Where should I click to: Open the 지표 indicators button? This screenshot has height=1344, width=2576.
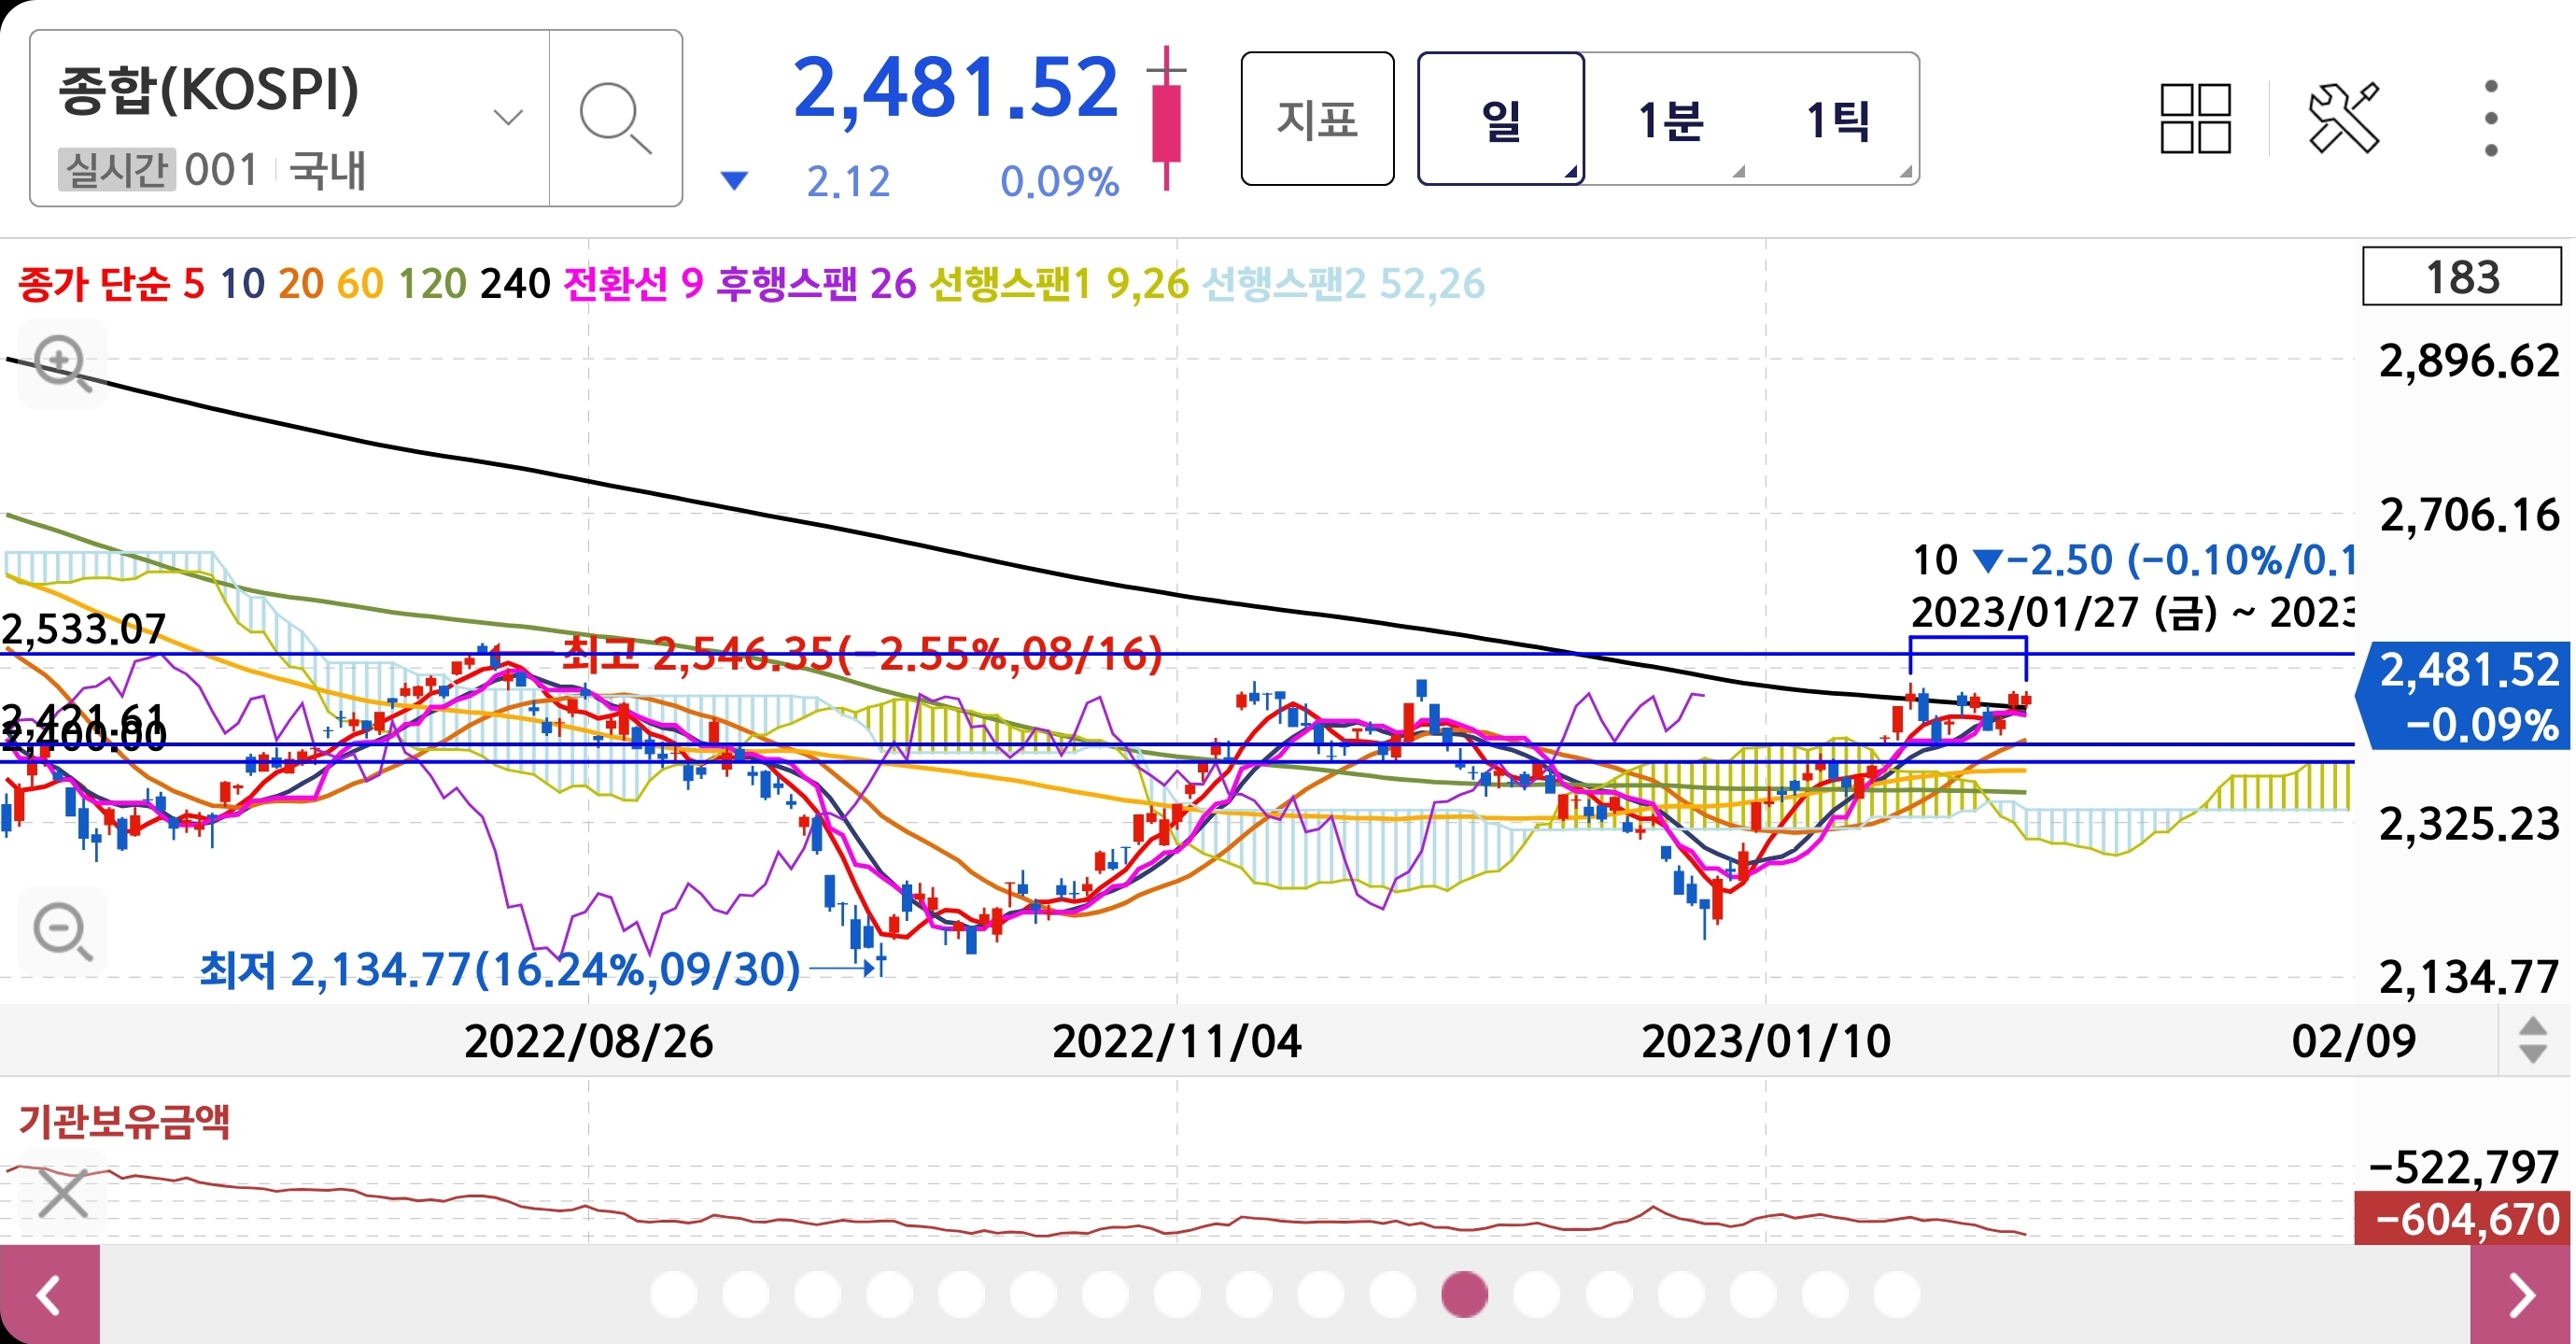click(1317, 119)
